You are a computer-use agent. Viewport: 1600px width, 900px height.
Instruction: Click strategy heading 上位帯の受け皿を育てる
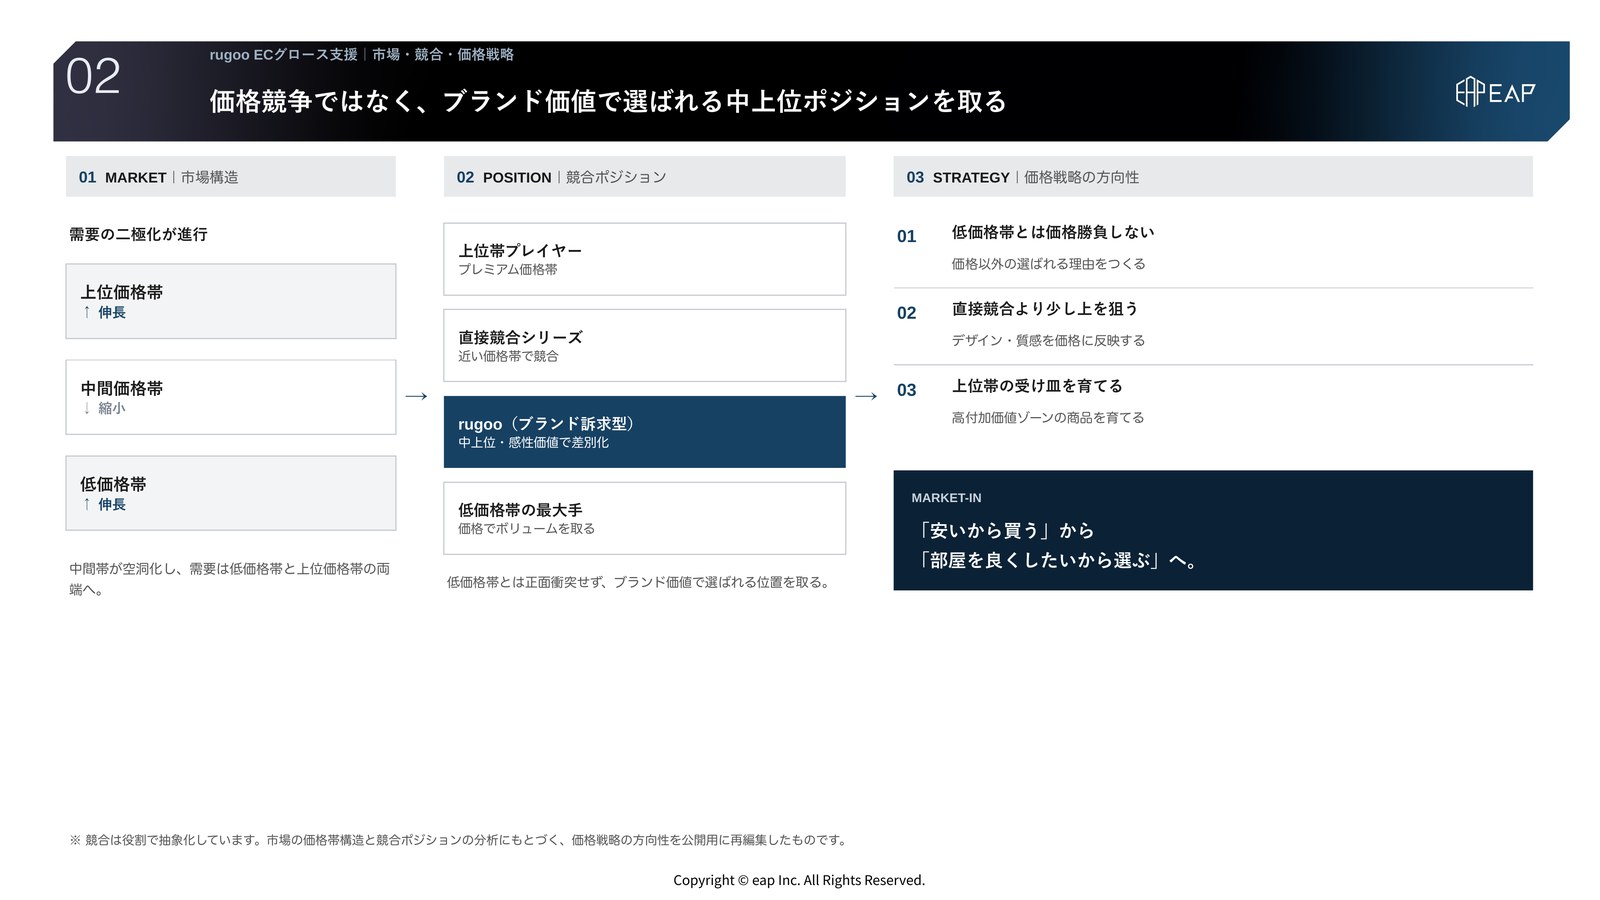tap(1037, 386)
